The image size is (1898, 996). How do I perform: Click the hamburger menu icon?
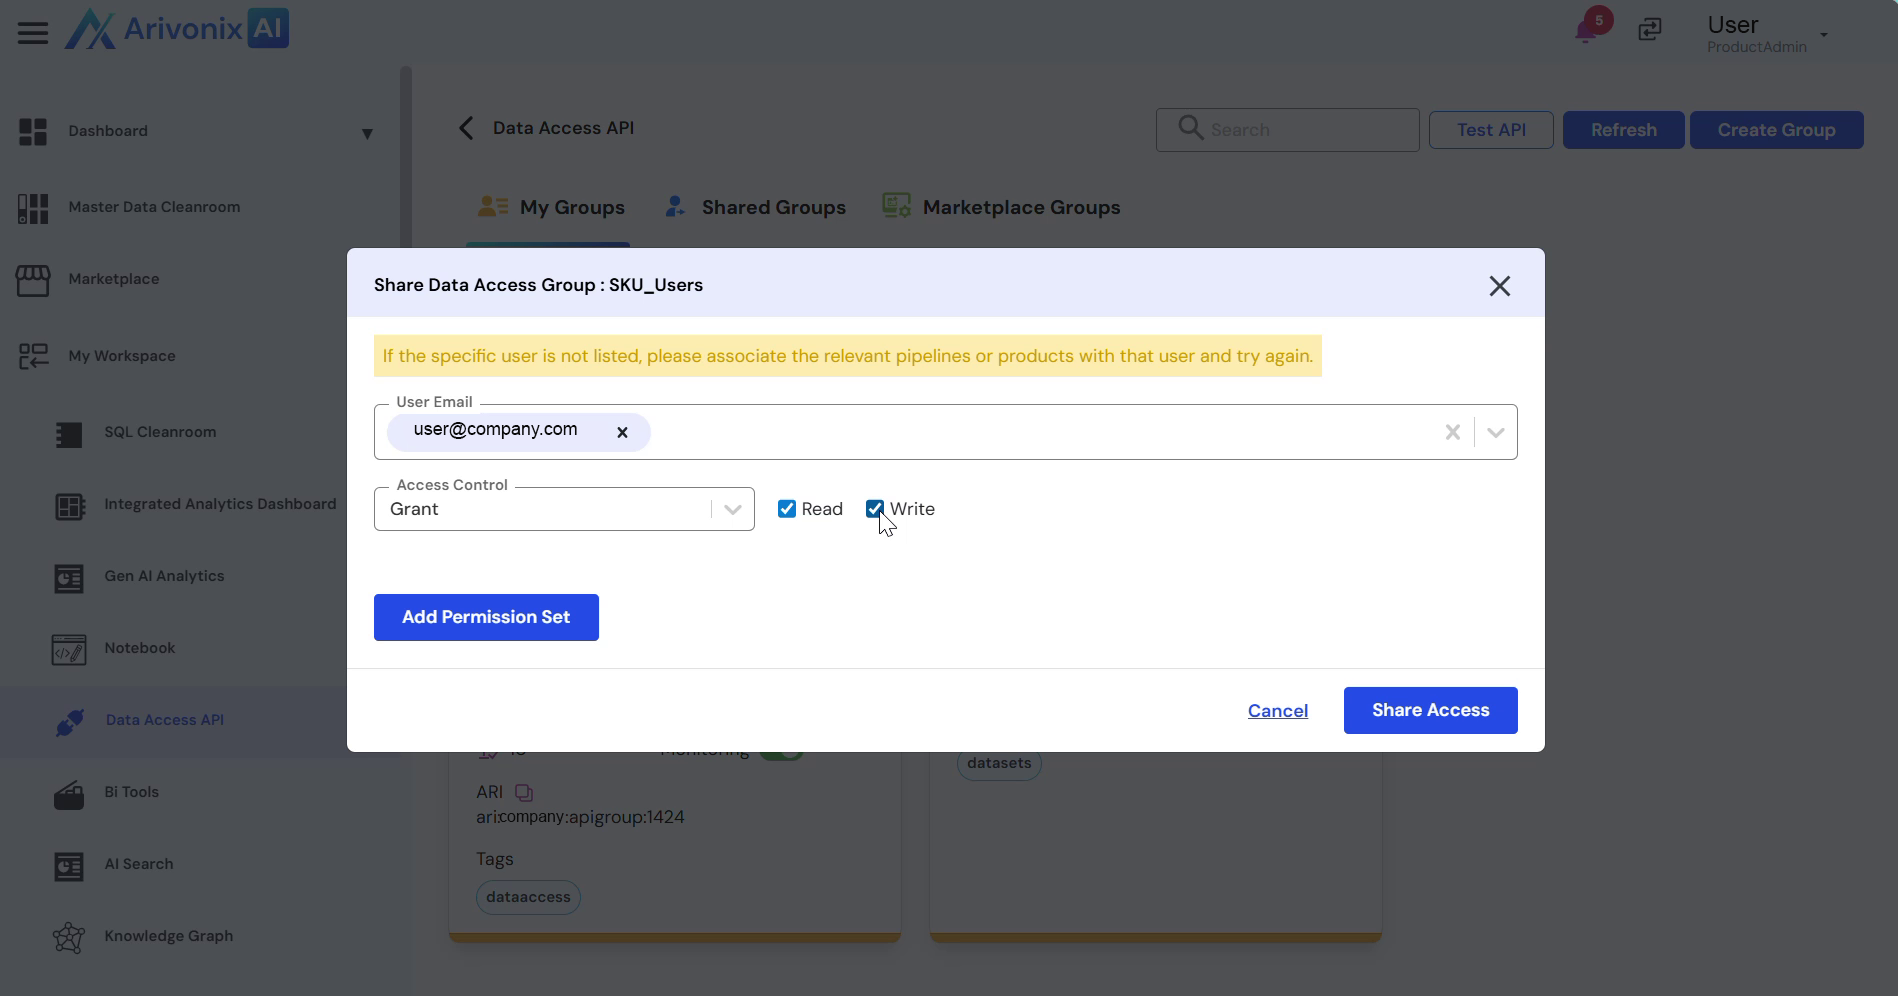[x=32, y=33]
